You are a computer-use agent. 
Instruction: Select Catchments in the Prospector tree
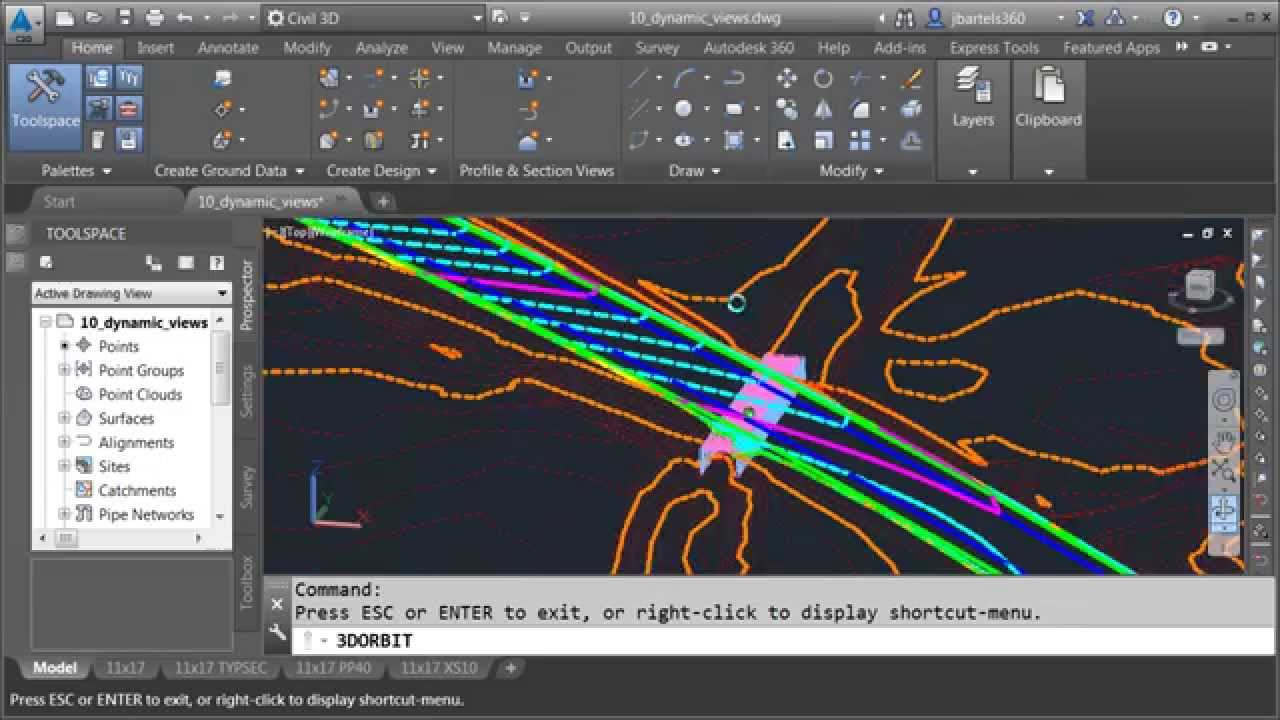point(137,490)
